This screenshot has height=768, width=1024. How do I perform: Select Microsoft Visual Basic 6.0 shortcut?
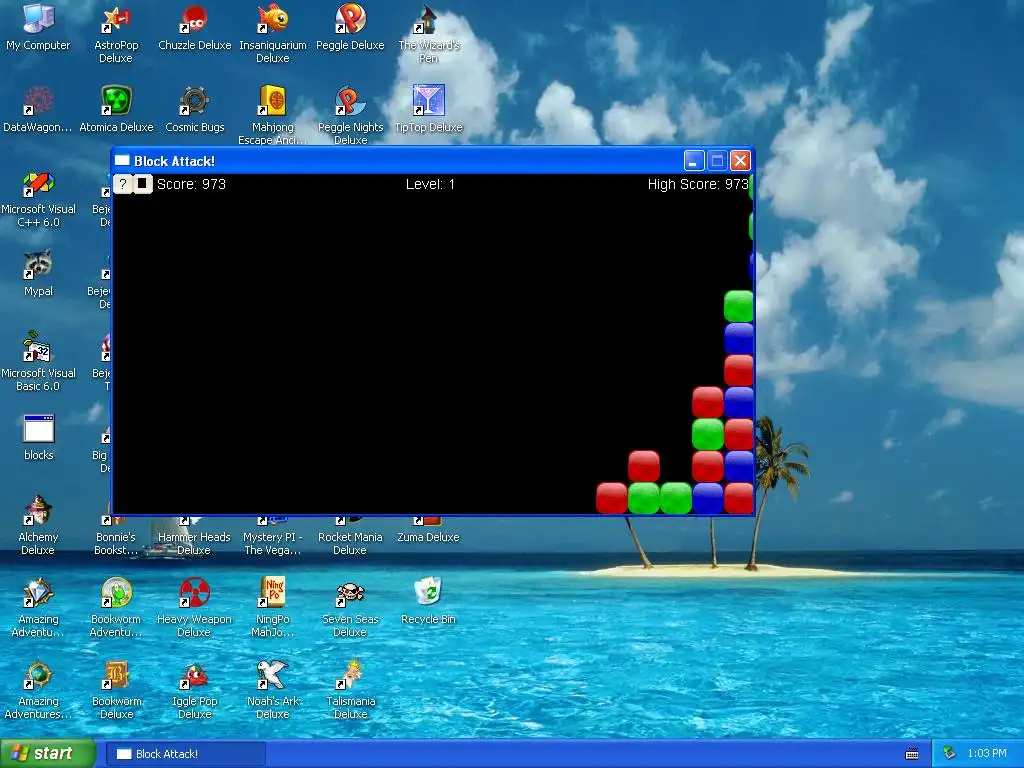tap(38, 362)
